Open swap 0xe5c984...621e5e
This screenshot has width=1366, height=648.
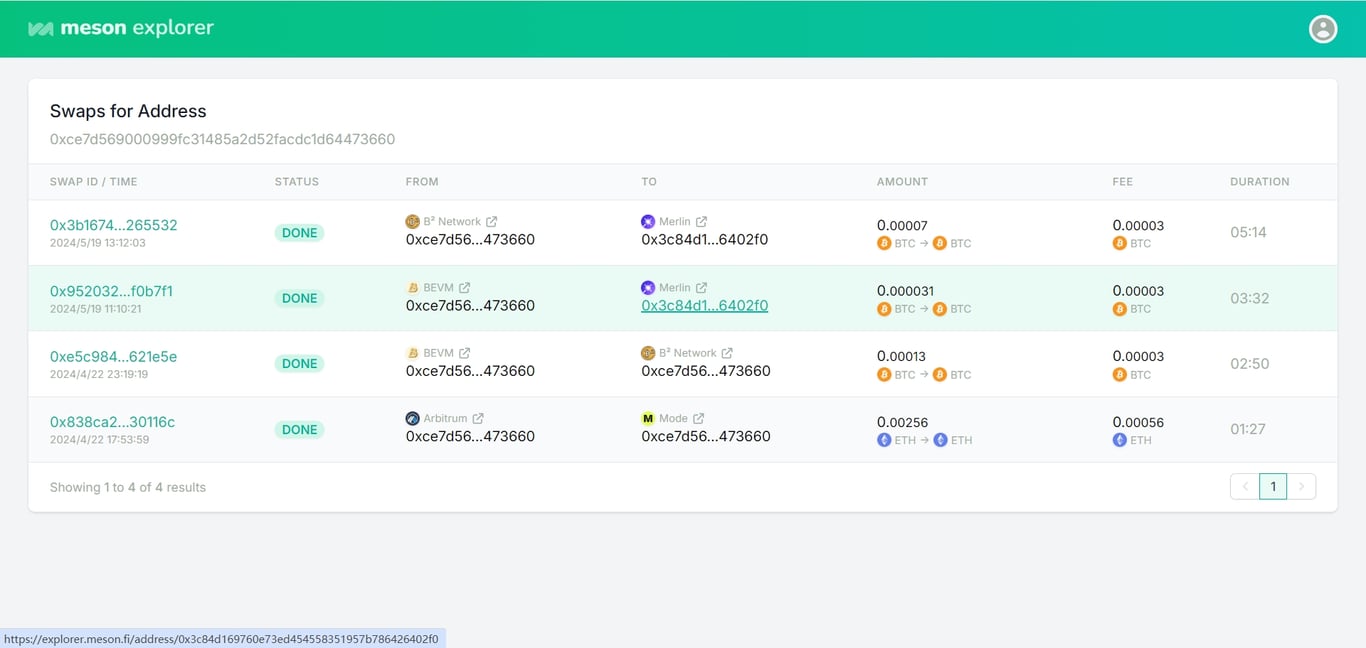point(114,356)
